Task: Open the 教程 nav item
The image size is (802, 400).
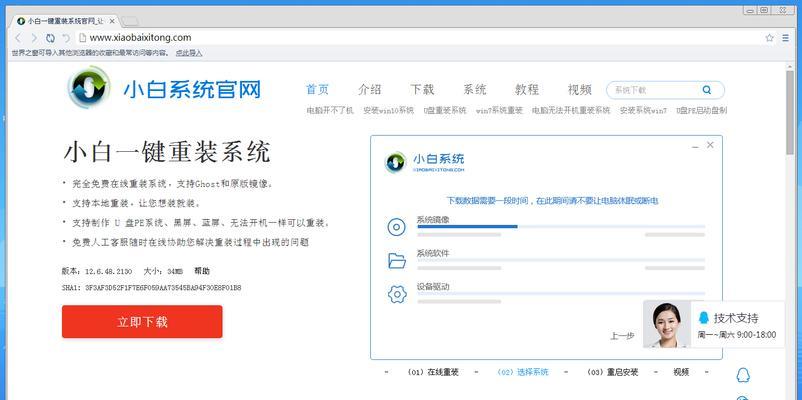Action: pos(527,90)
